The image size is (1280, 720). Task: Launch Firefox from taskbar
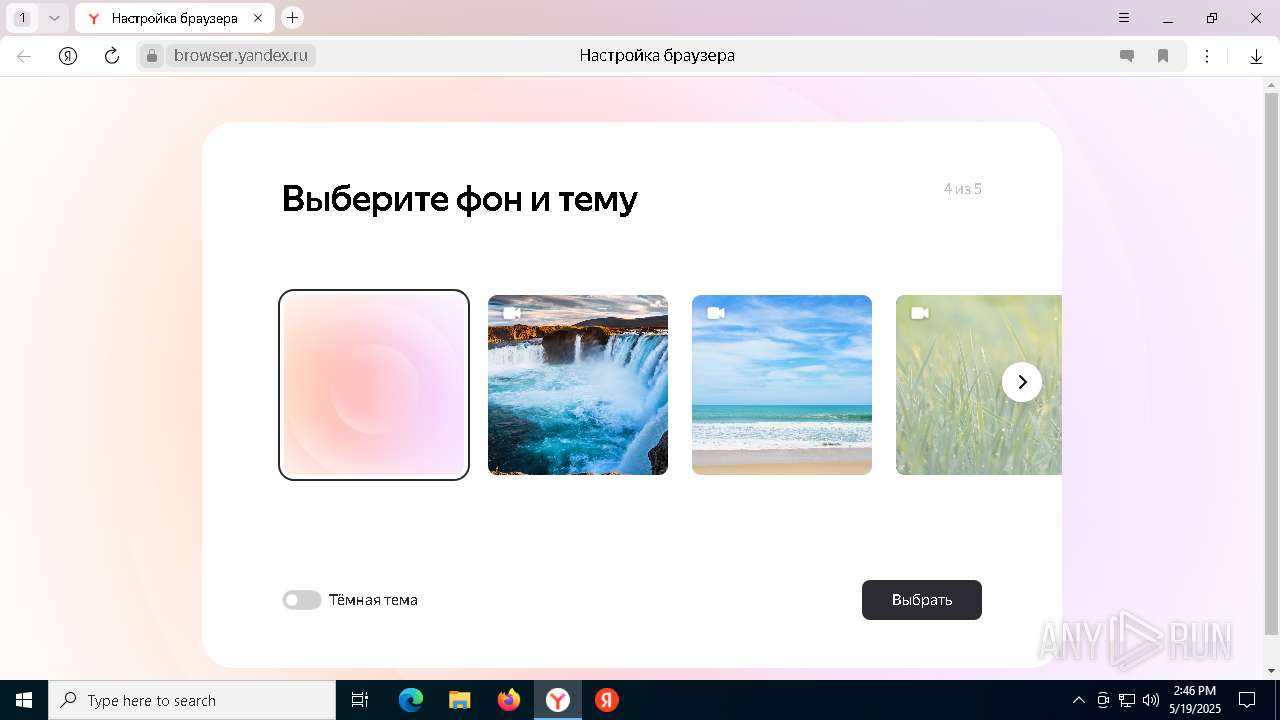tap(509, 700)
